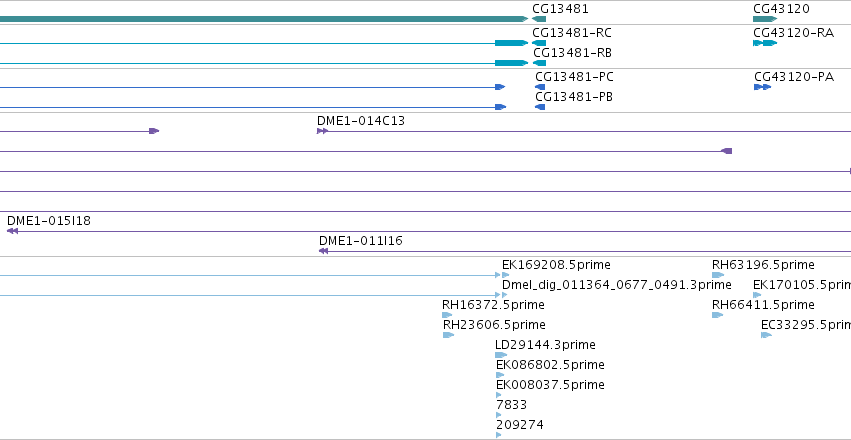Screen dimensions: 851x440
Task: Open the CG13481-PC protein label
Action: [x=574, y=77]
